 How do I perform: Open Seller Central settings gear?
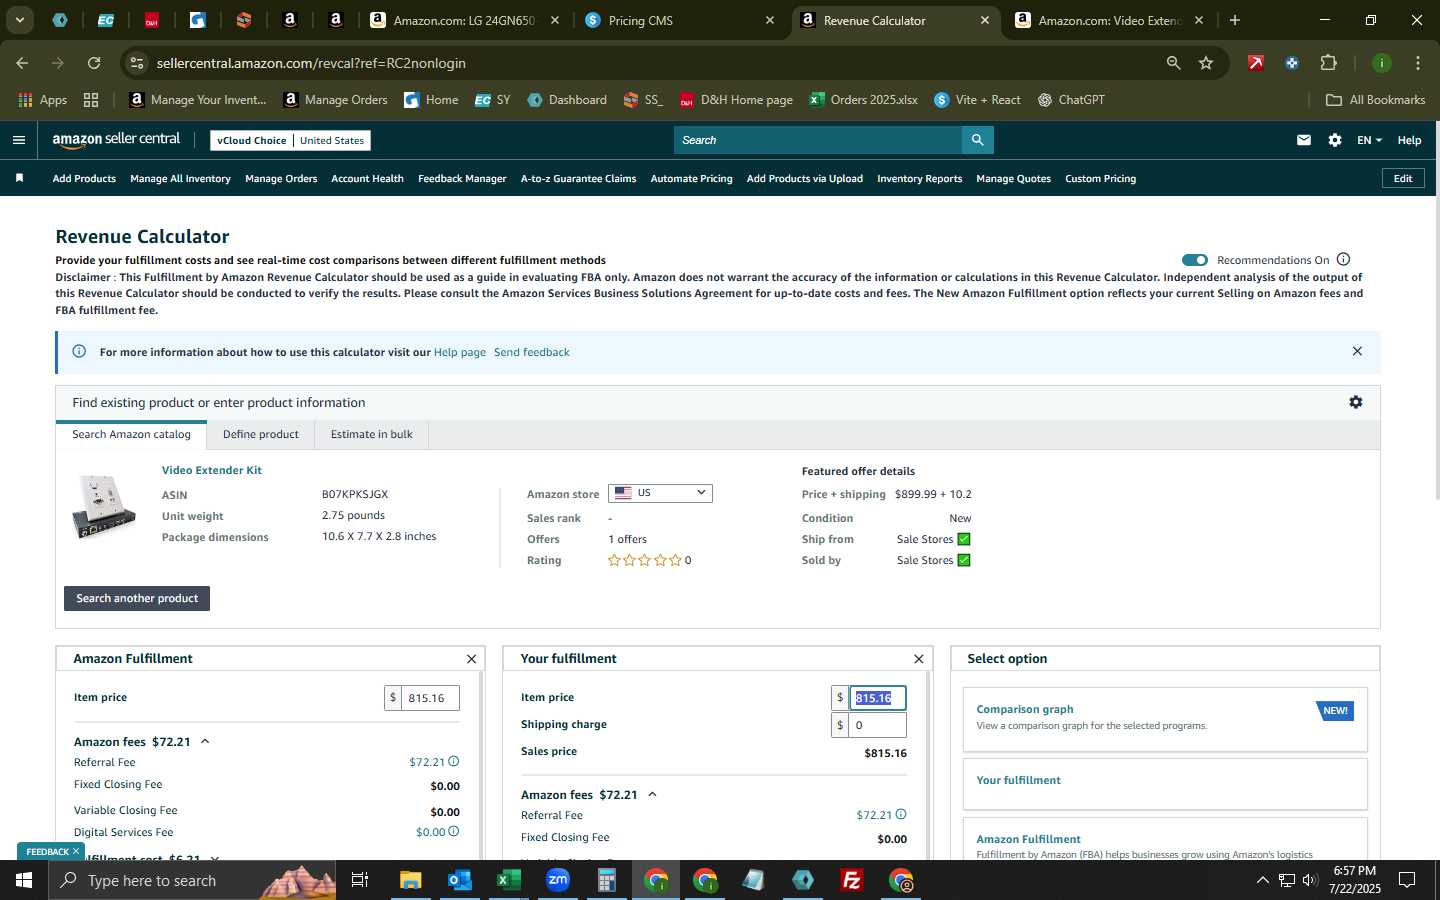pyautogui.click(x=1335, y=140)
